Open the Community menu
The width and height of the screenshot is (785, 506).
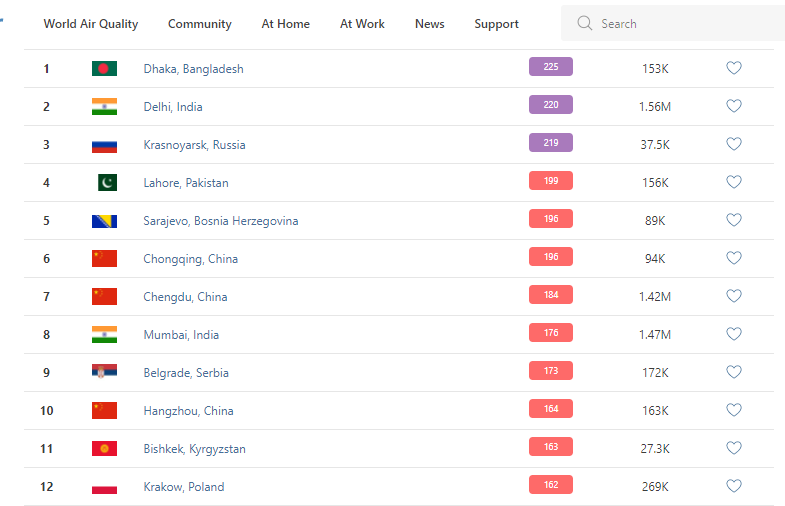coord(200,24)
